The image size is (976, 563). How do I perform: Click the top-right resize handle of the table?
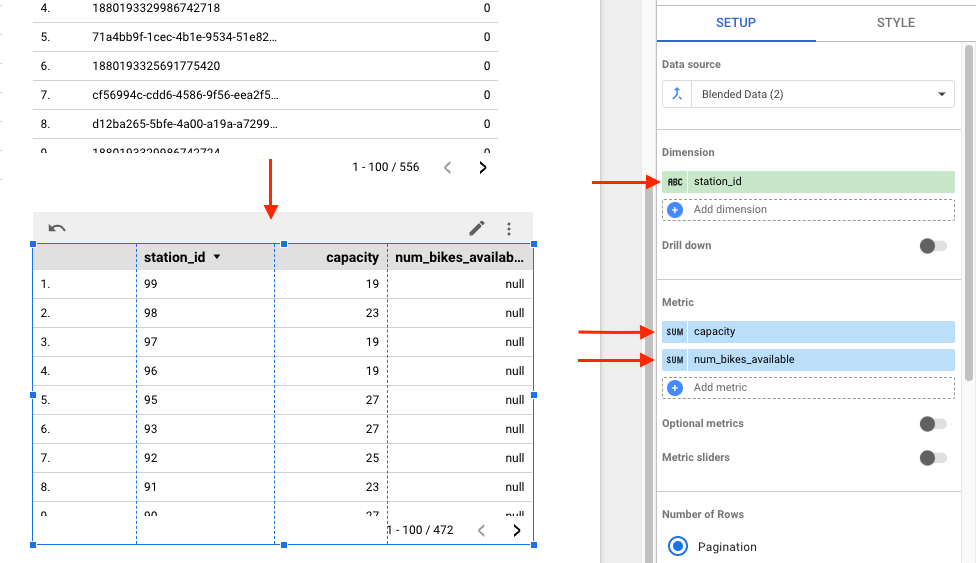point(534,244)
